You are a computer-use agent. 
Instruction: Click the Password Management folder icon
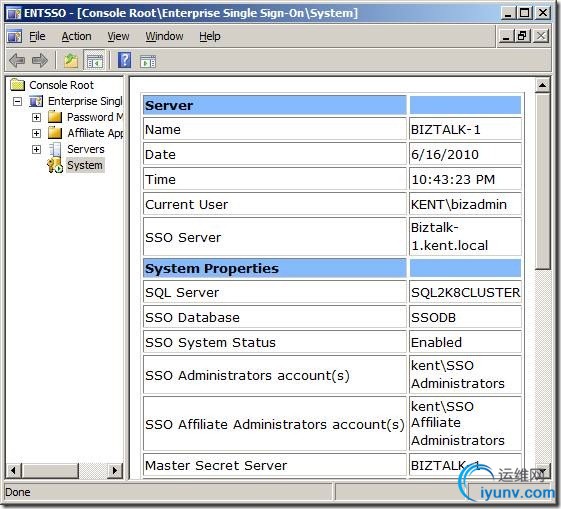pyautogui.click(x=55, y=117)
